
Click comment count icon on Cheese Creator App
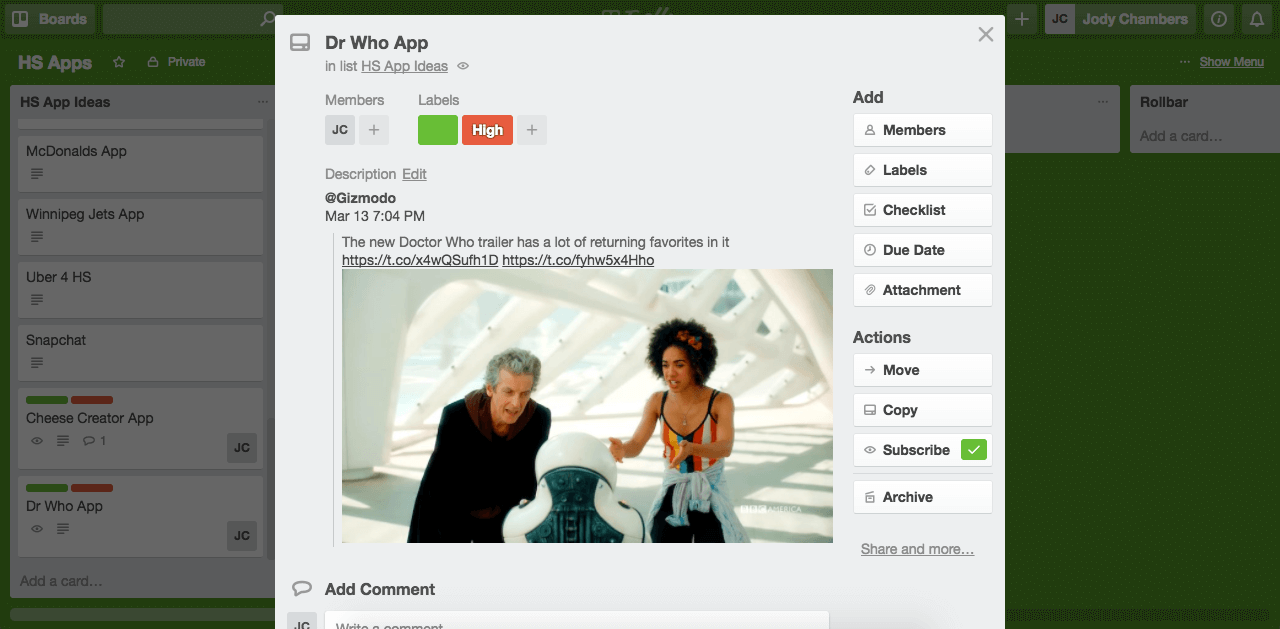point(94,441)
